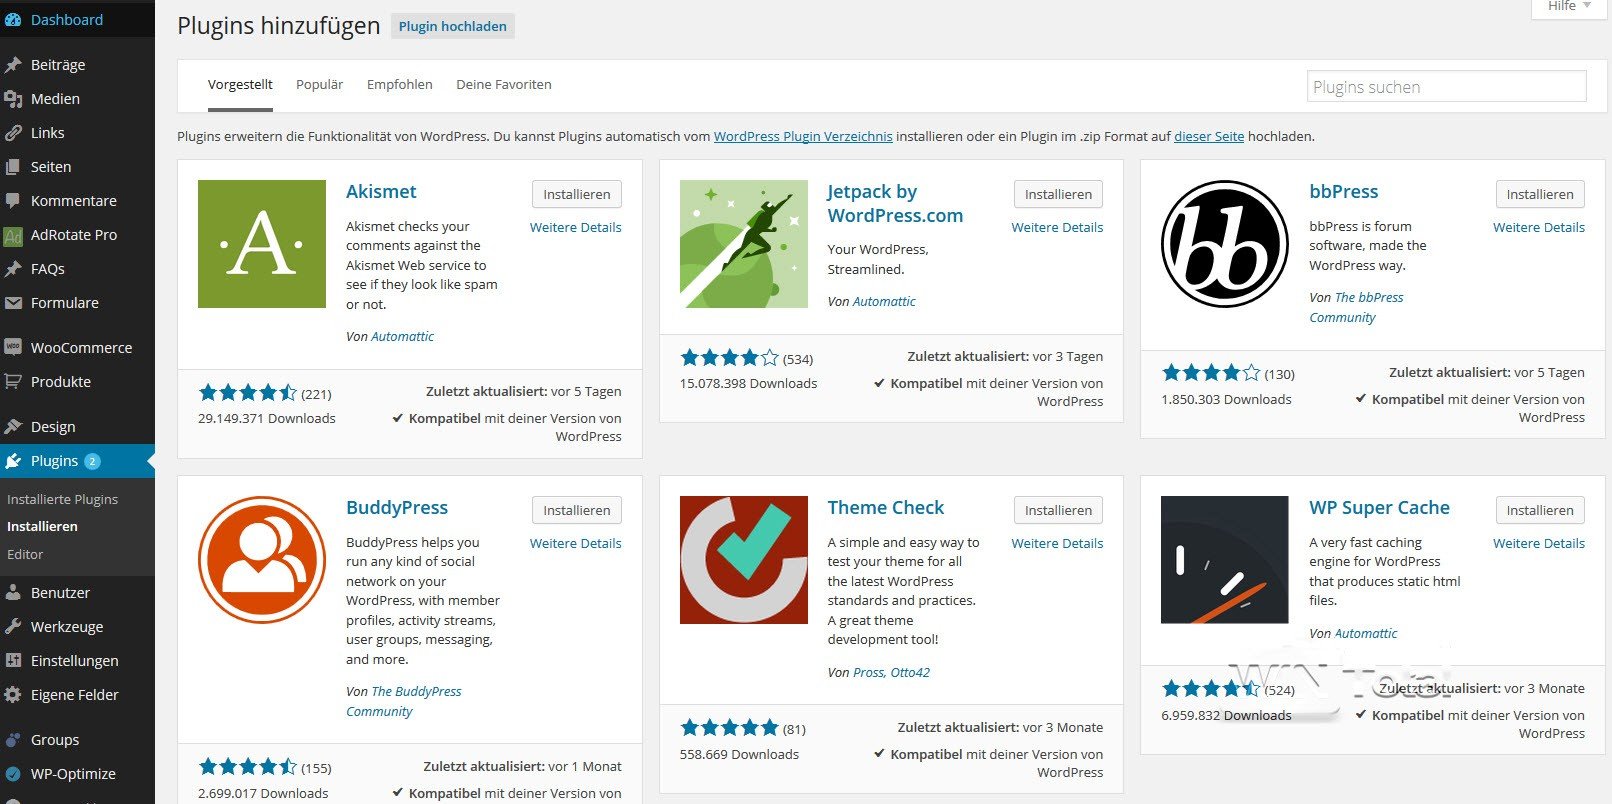The height and width of the screenshot is (804, 1612).
Task: Click the AdRotate Pro icon
Action: (x=13, y=236)
